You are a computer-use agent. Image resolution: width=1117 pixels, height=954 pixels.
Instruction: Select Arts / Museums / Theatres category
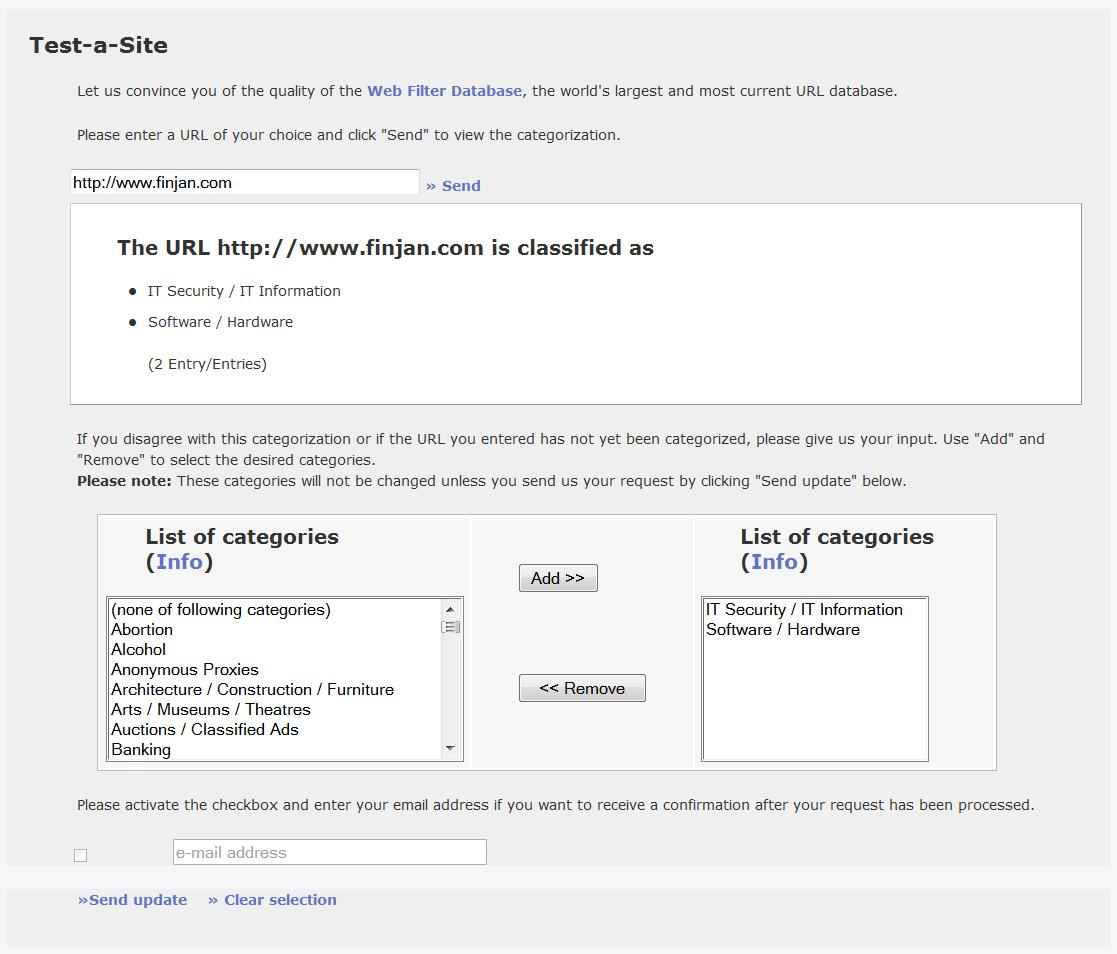[211, 710]
